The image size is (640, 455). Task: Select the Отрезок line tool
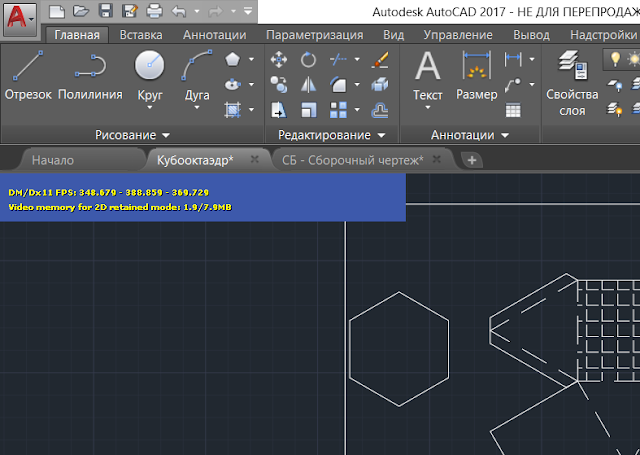(x=28, y=75)
